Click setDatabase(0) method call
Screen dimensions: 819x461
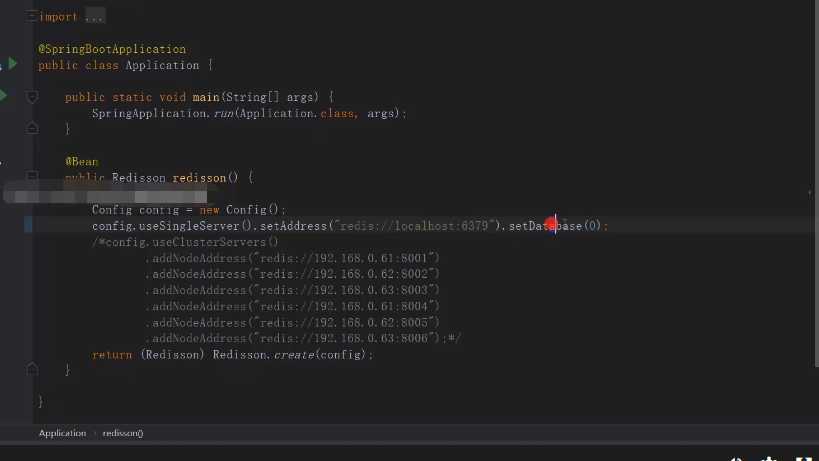pyautogui.click(x=555, y=226)
